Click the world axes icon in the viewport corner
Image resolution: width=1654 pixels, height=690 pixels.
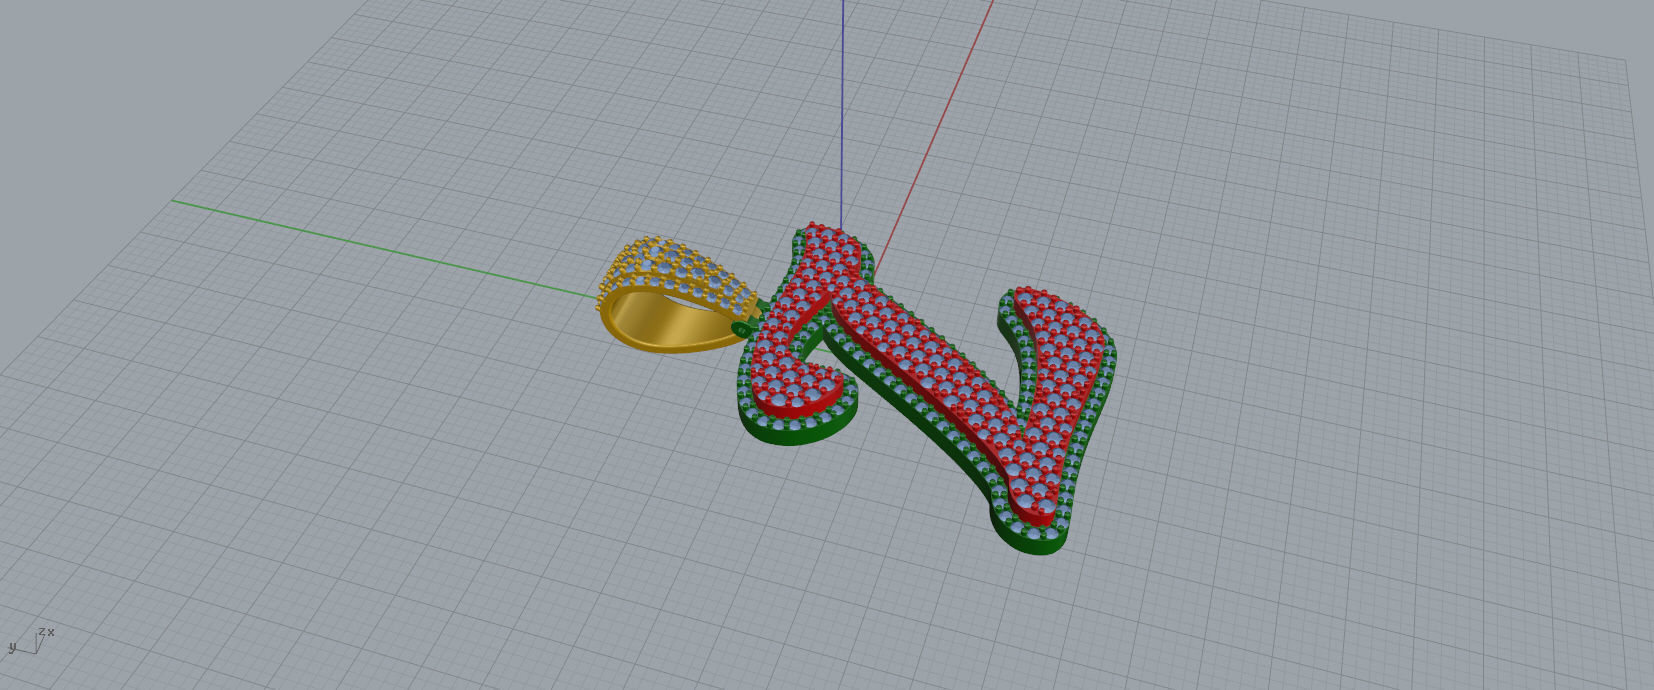pos(30,640)
